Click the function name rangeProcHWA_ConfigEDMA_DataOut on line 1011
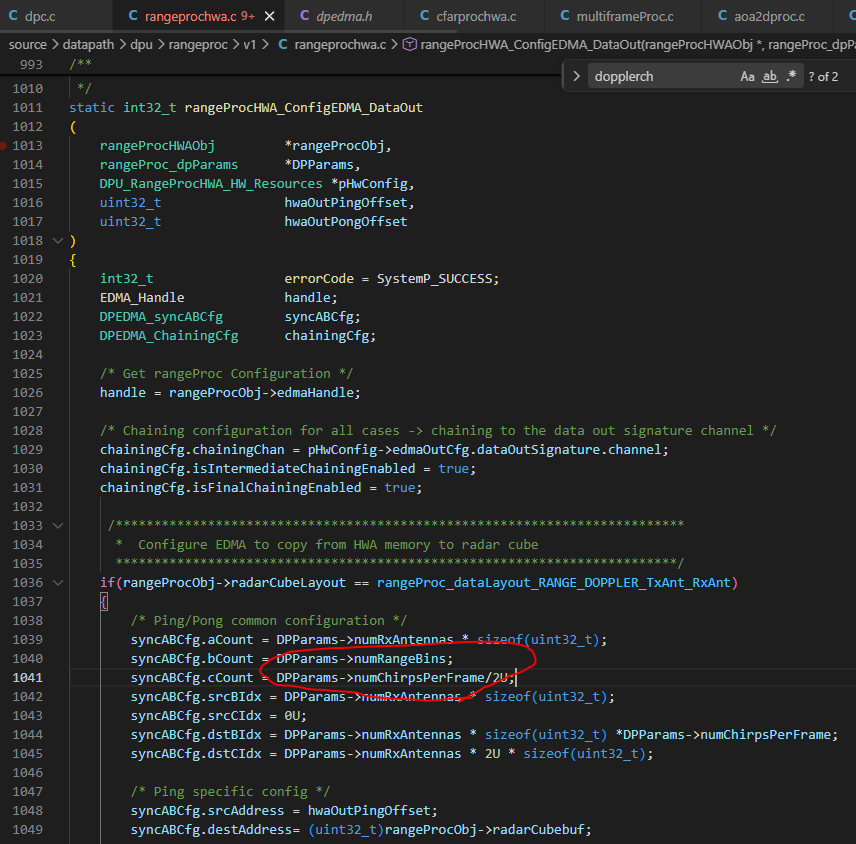856x844 pixels. [304, 108]
